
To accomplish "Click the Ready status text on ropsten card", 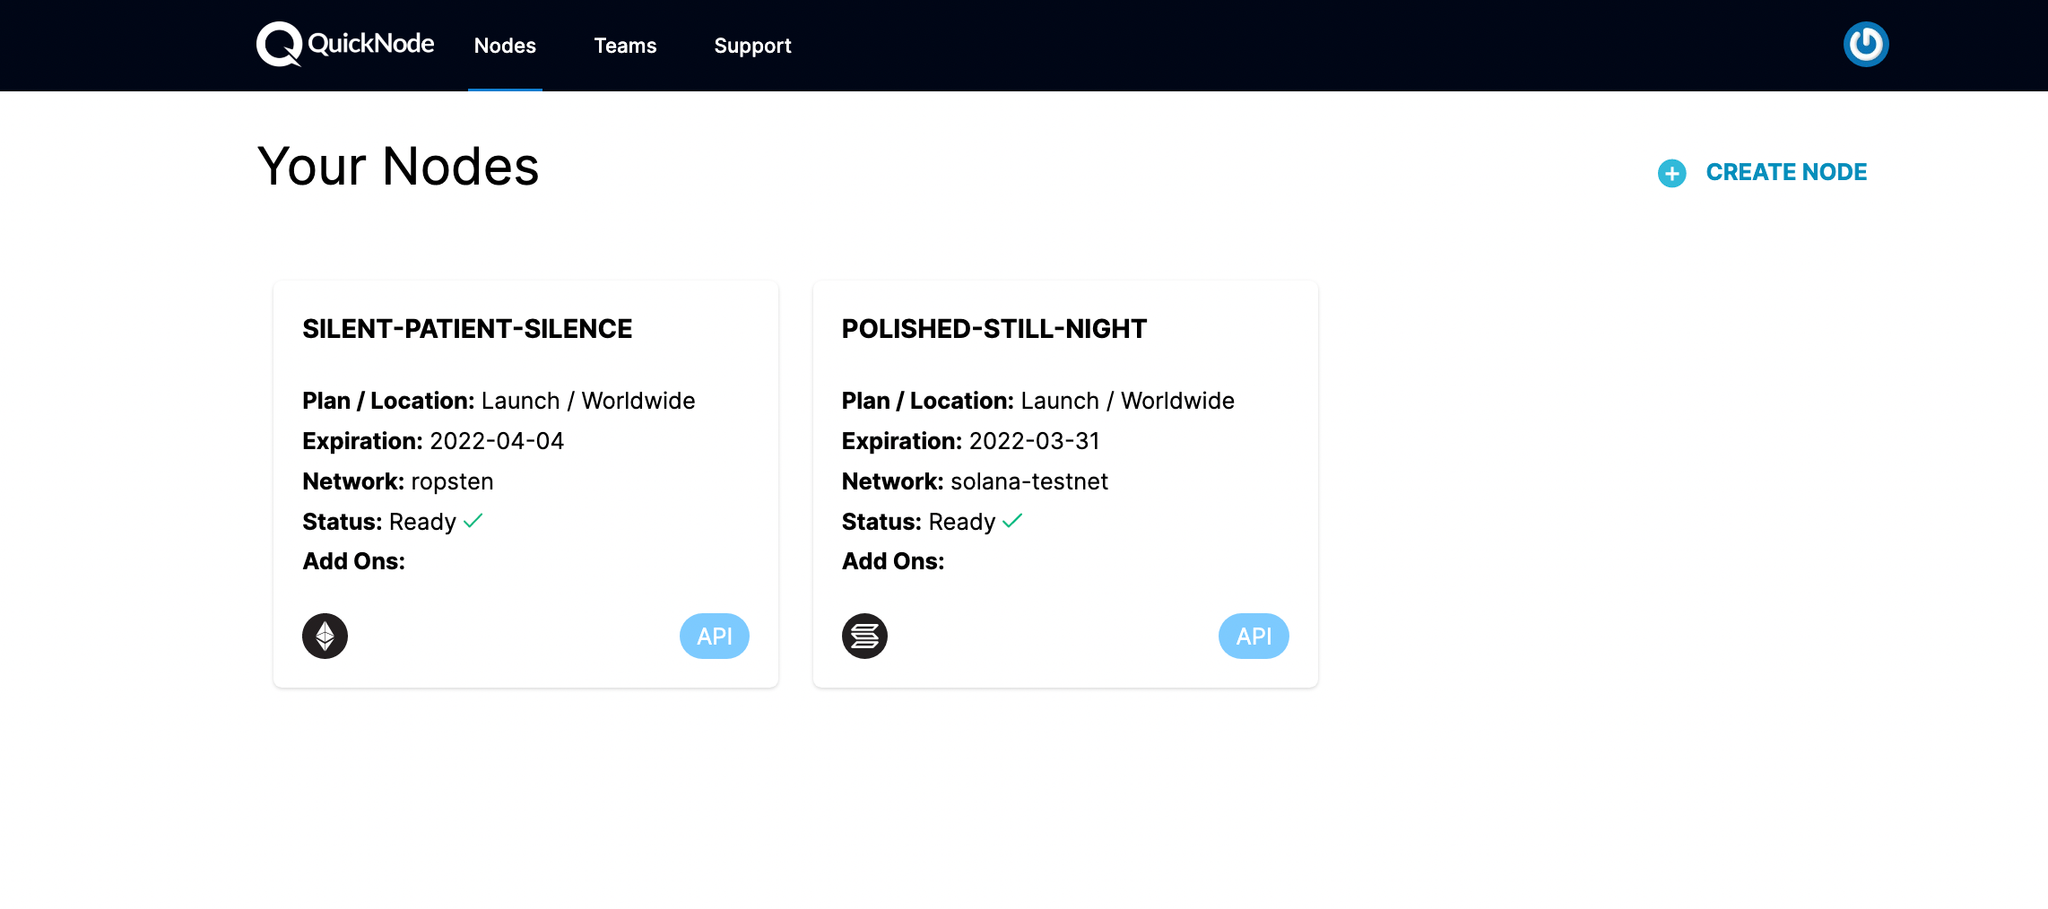I will (x=422, y=522).
